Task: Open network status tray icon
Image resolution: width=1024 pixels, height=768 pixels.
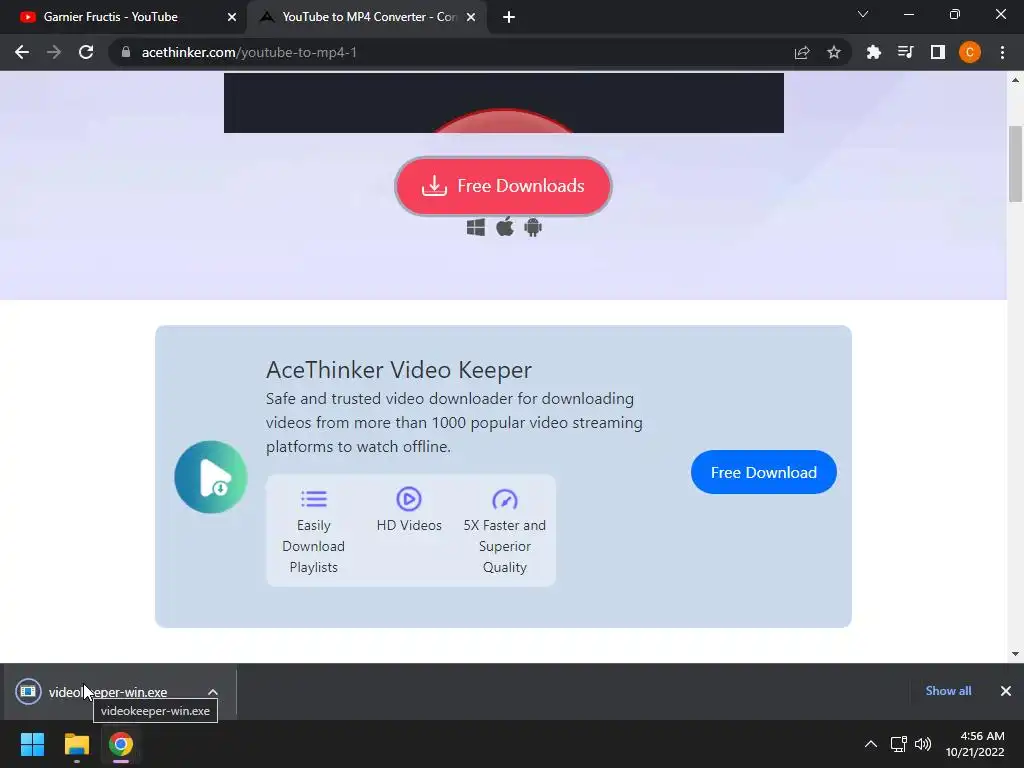Action: point(899,744)
